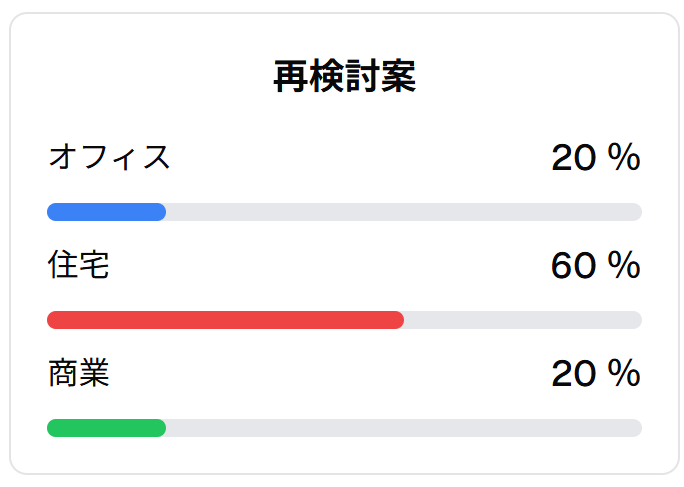Click the 再検討案 card title
Viewport: 684px width, 487px height.
point(345,77)
